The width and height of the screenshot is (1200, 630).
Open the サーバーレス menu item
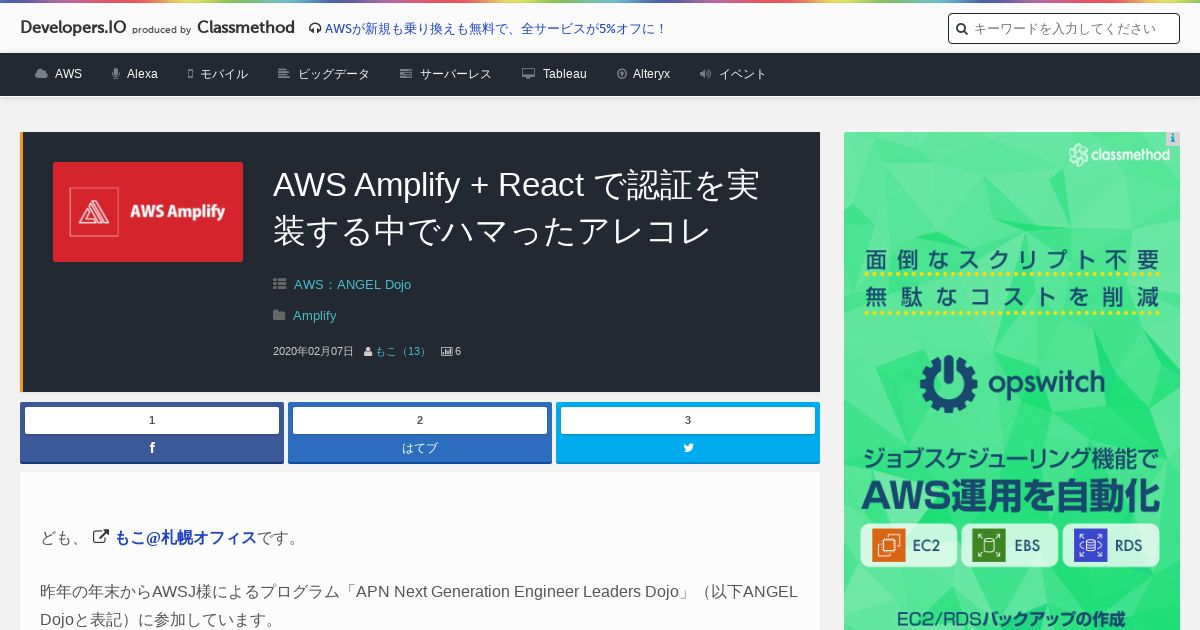tap(456, 74)
